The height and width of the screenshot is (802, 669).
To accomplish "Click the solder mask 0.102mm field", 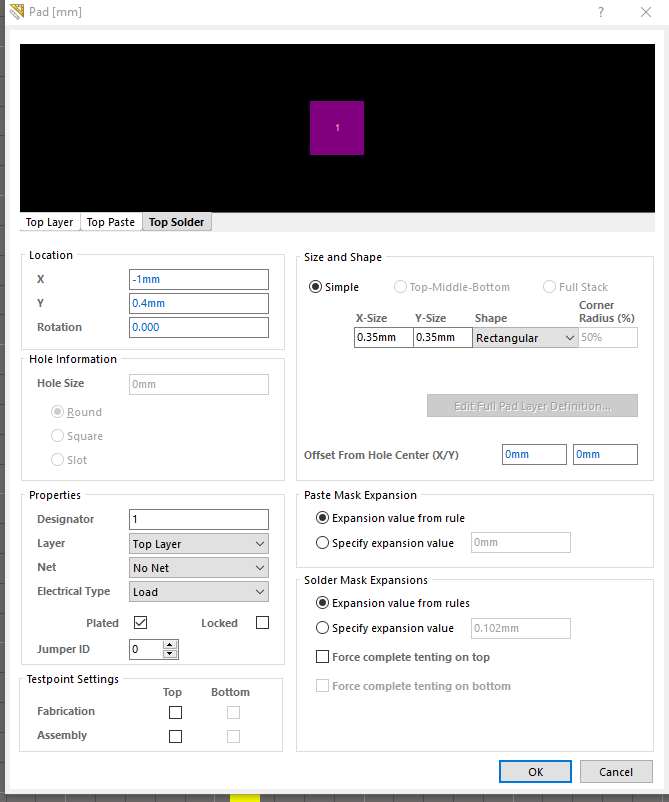I will pos(521,628).
